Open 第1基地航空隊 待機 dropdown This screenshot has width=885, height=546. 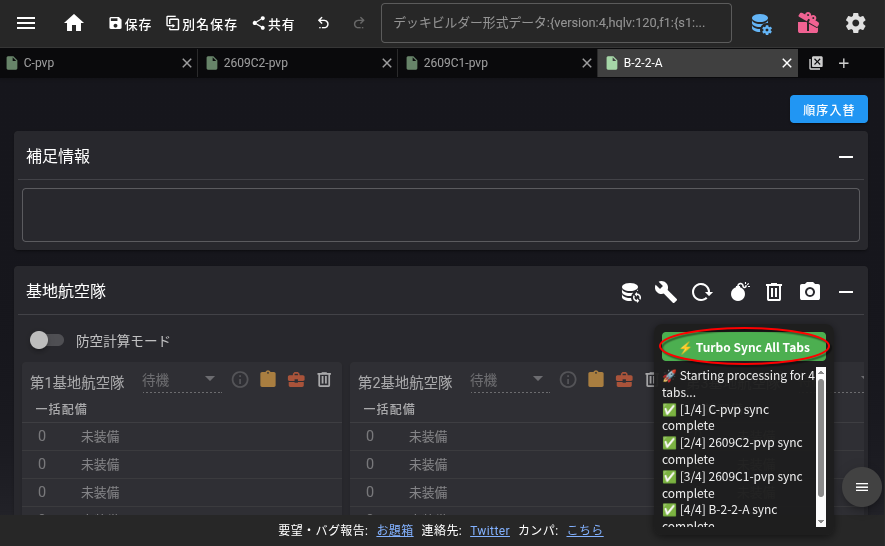180,381
